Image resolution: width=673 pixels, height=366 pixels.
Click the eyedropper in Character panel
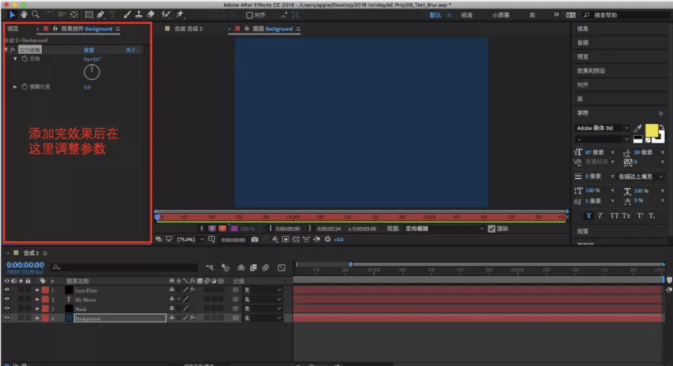point(638,128)
